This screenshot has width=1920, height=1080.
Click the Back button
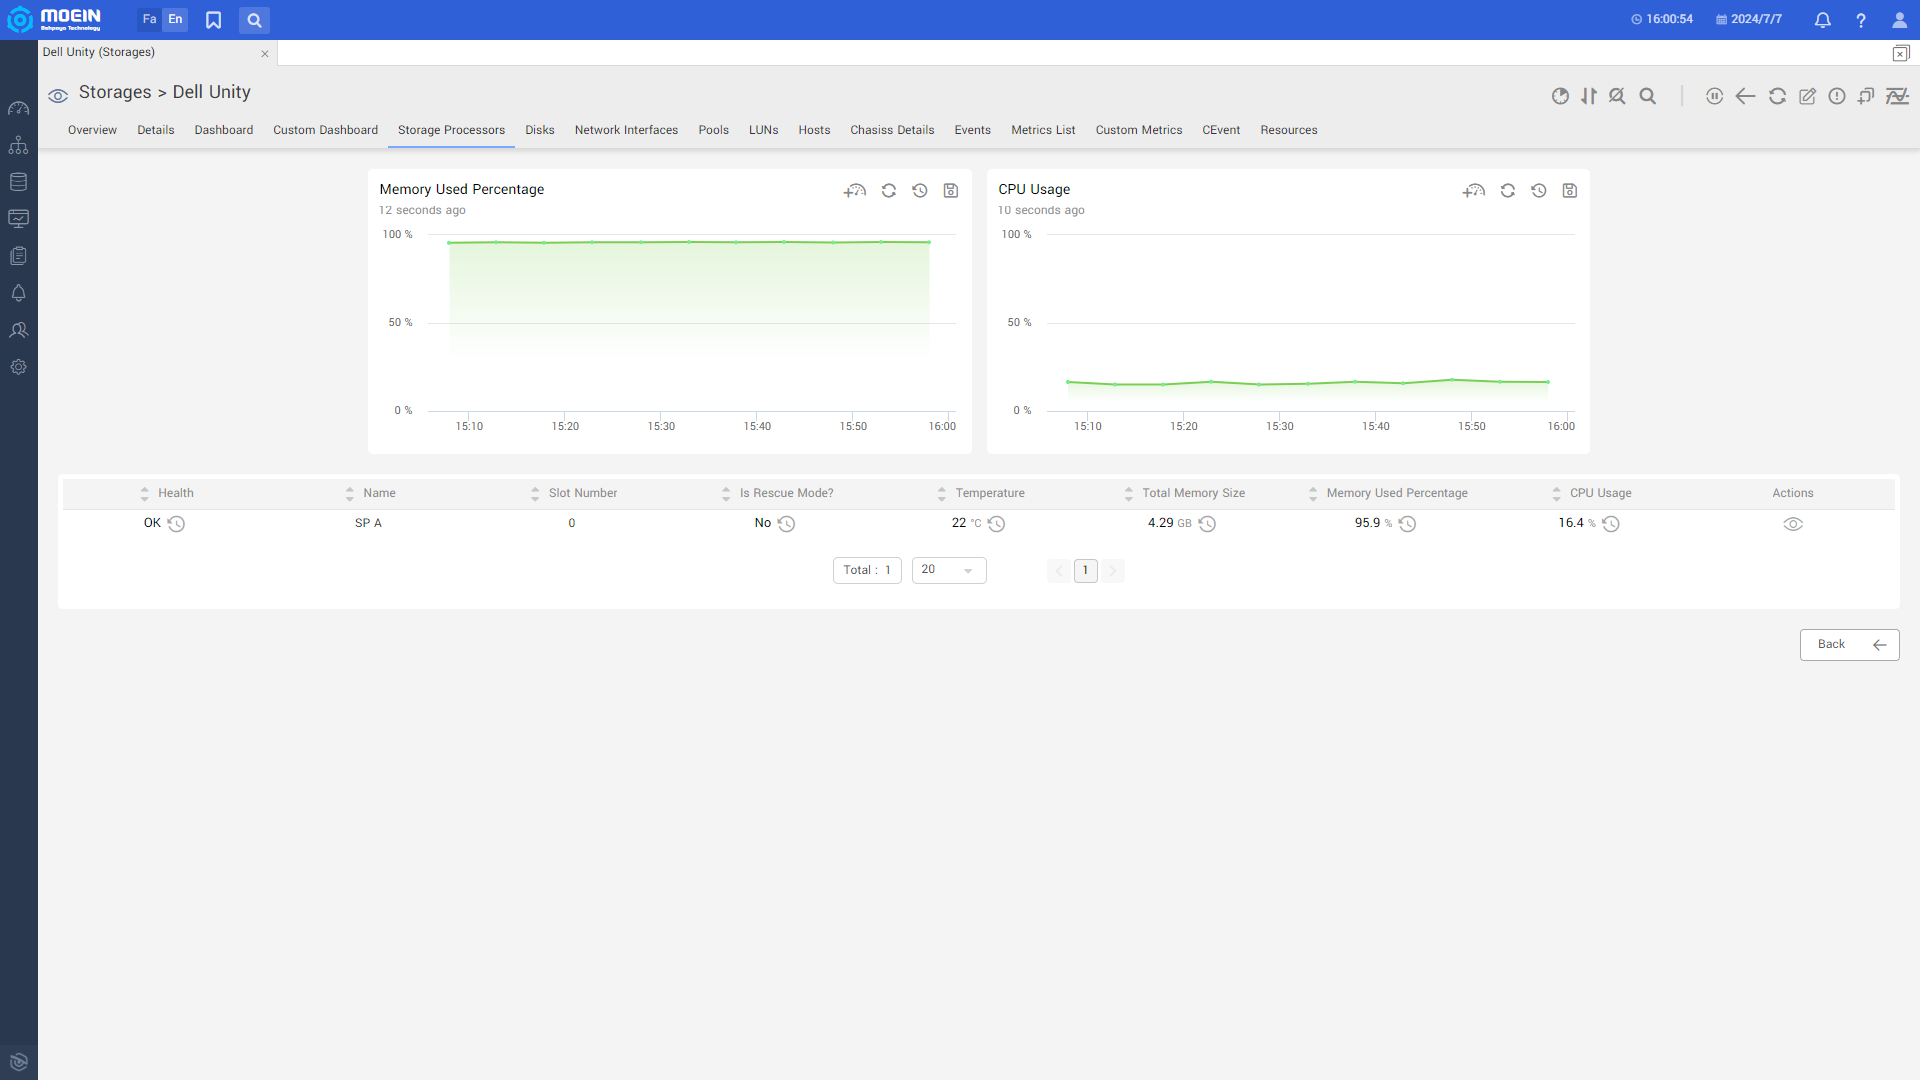pyautogui.click(x=1849, y=644)
